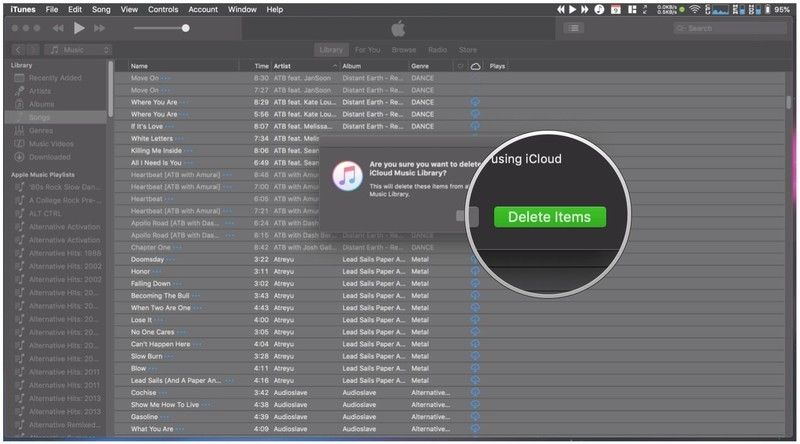The height and width of the screenshot is (444, 800).
Task: Click the iCloud download column header icon
Action: click(x=475, y=66)
